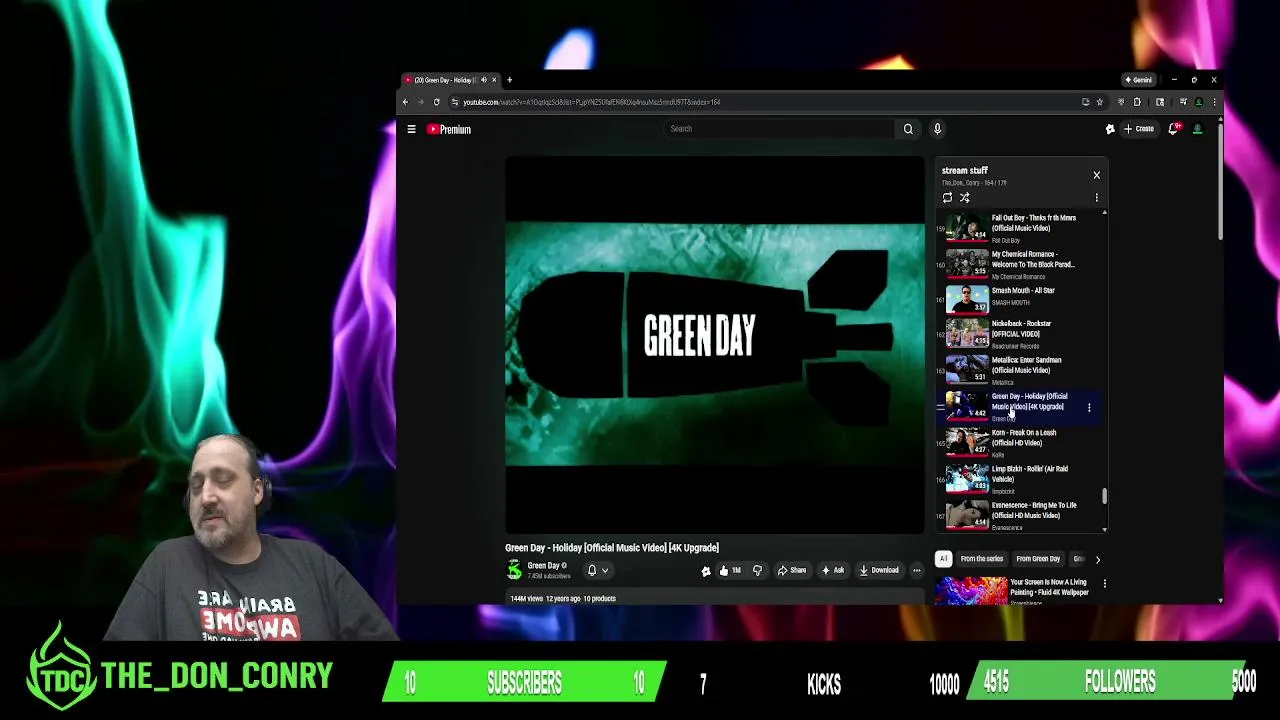Image resolution: width=1280 pixels, height=720 pixels.
Task: Click the Green Day video player
Action: click(x=715, y=344)
